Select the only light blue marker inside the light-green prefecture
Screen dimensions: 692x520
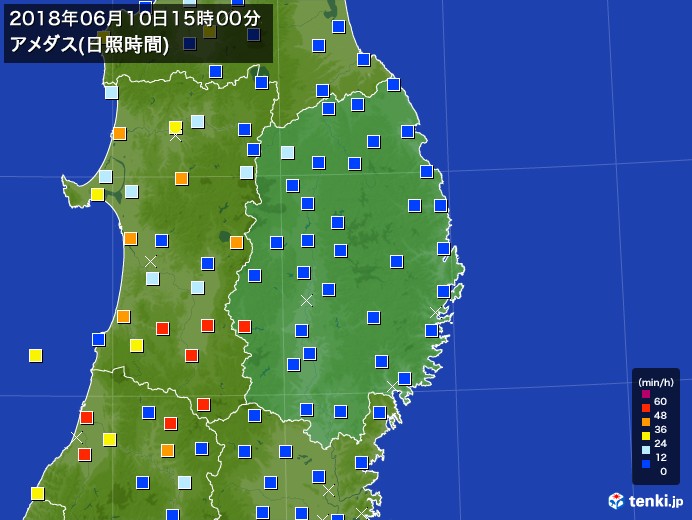288,152
